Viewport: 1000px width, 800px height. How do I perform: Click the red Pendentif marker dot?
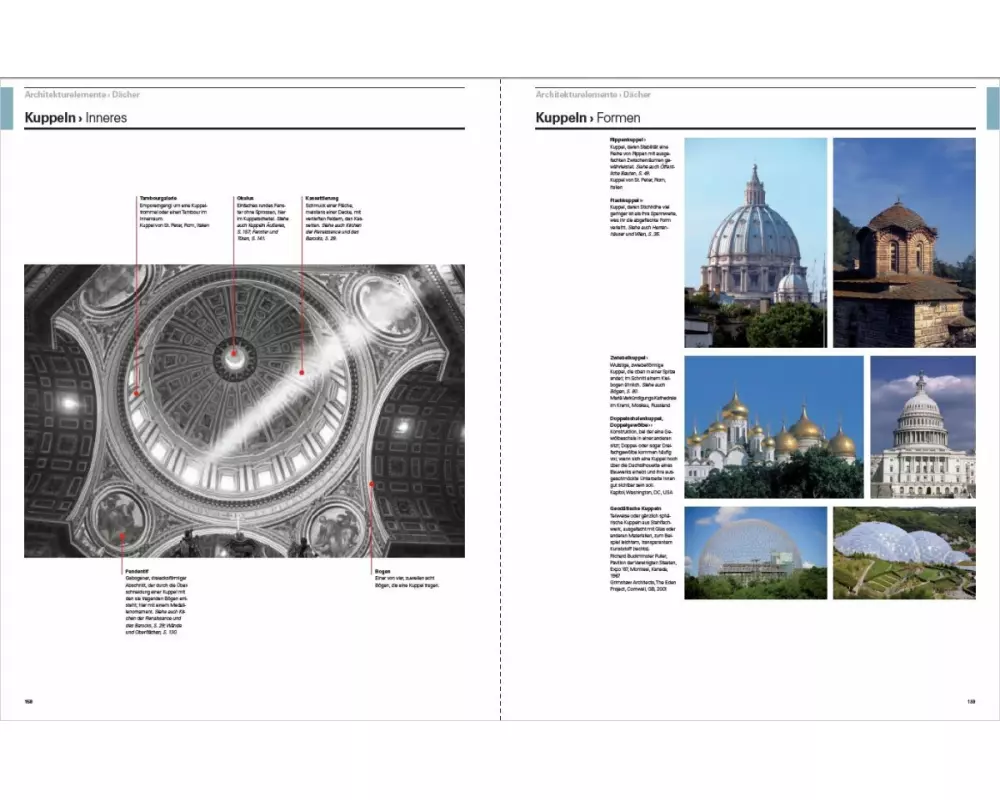tap(122, 535)
